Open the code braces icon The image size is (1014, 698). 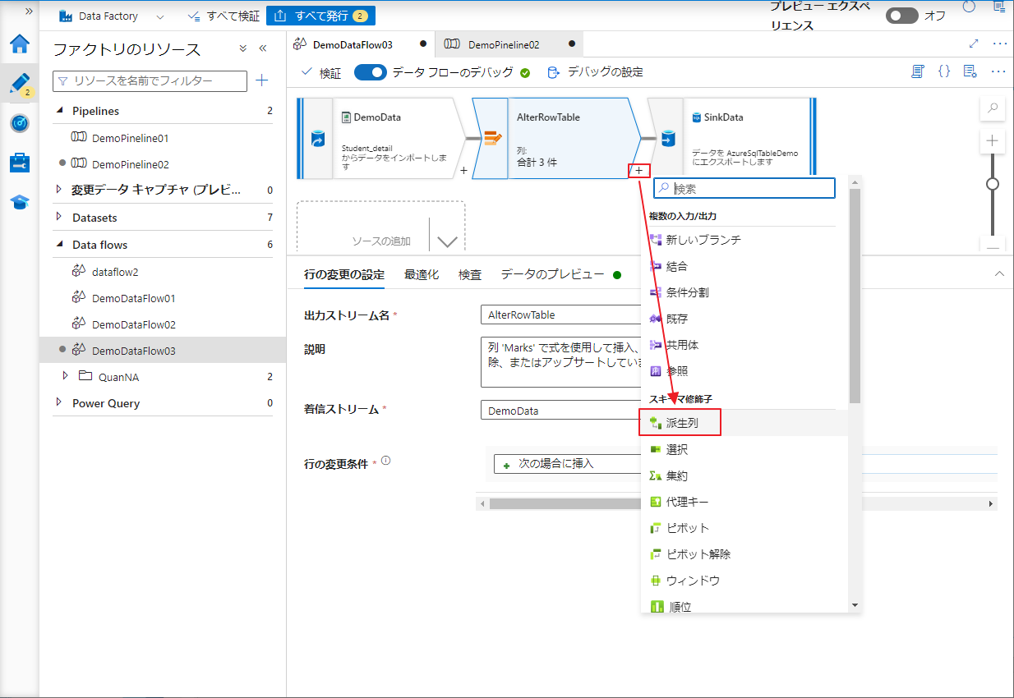[944, 71]
